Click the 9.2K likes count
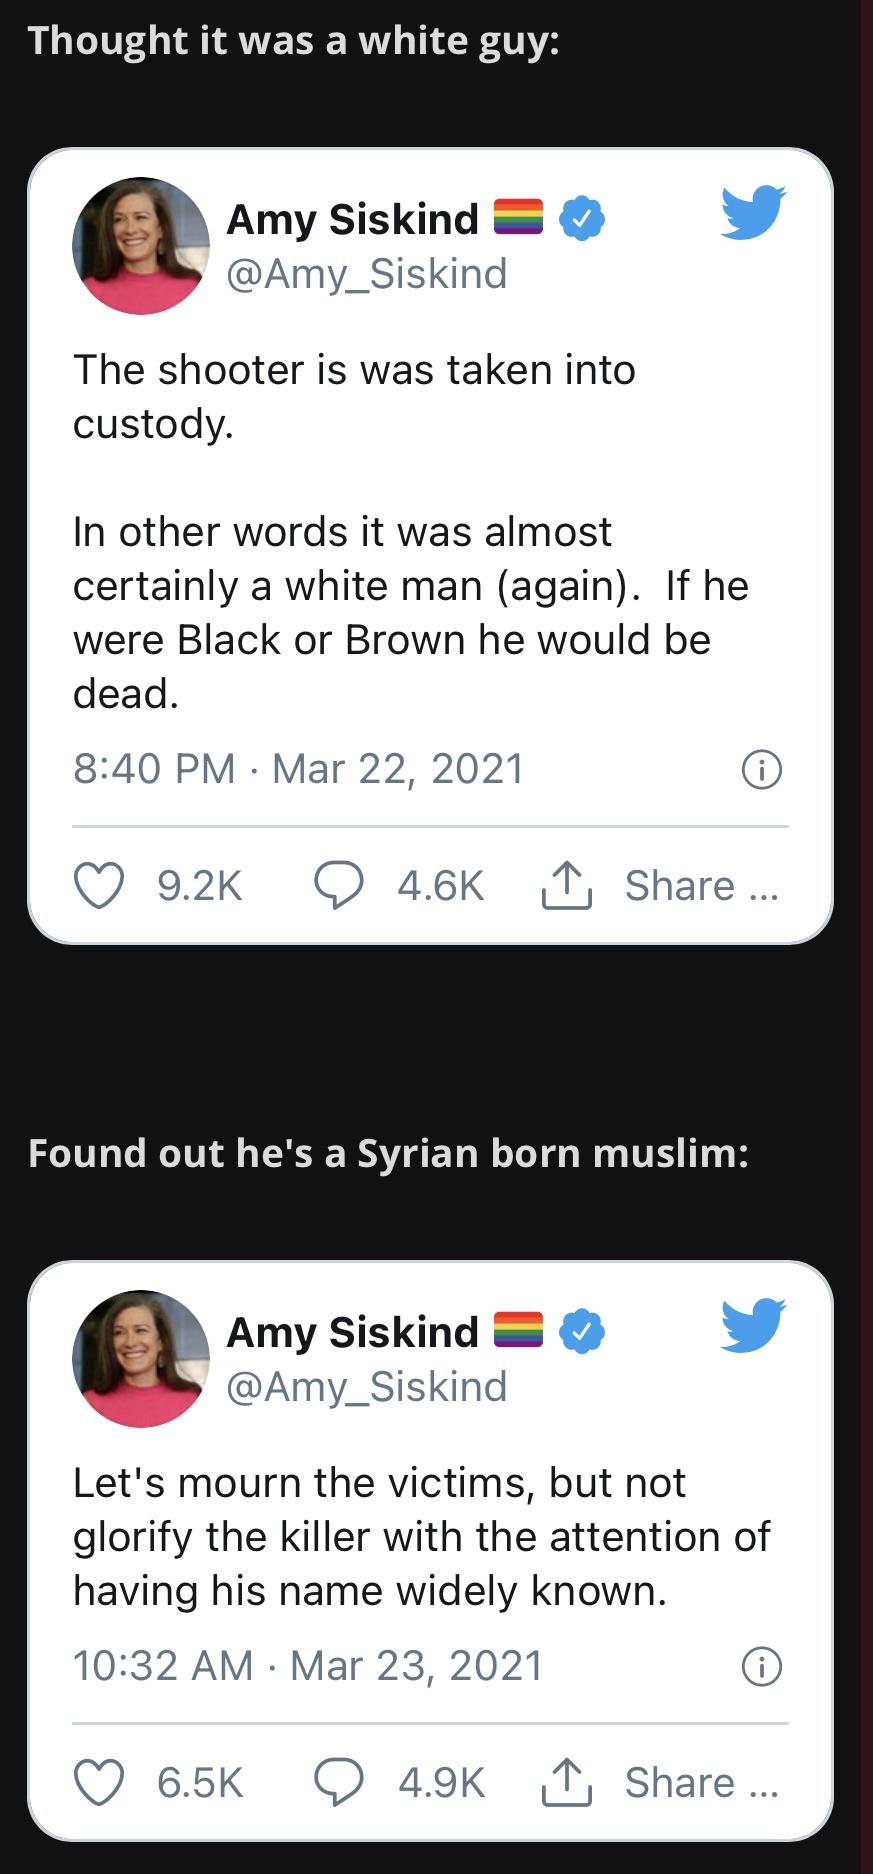 pos(200,886)
